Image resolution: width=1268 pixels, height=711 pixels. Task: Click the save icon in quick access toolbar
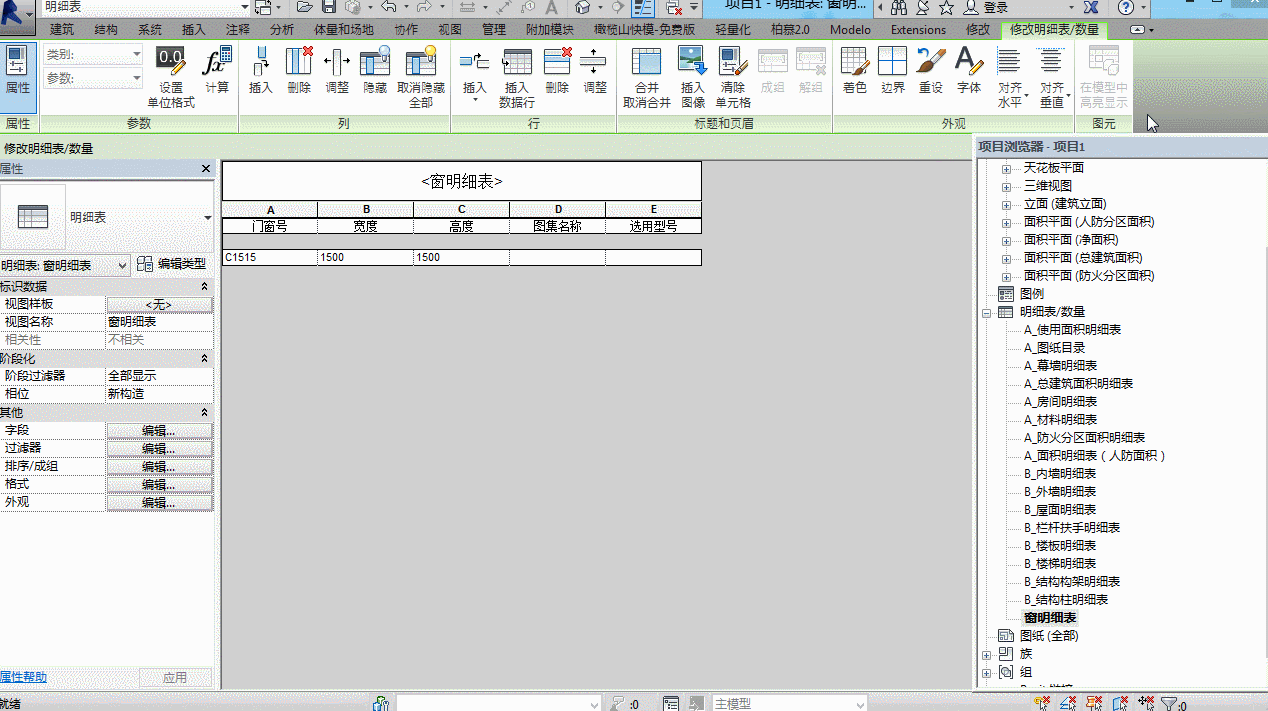(x=329, y=7)
